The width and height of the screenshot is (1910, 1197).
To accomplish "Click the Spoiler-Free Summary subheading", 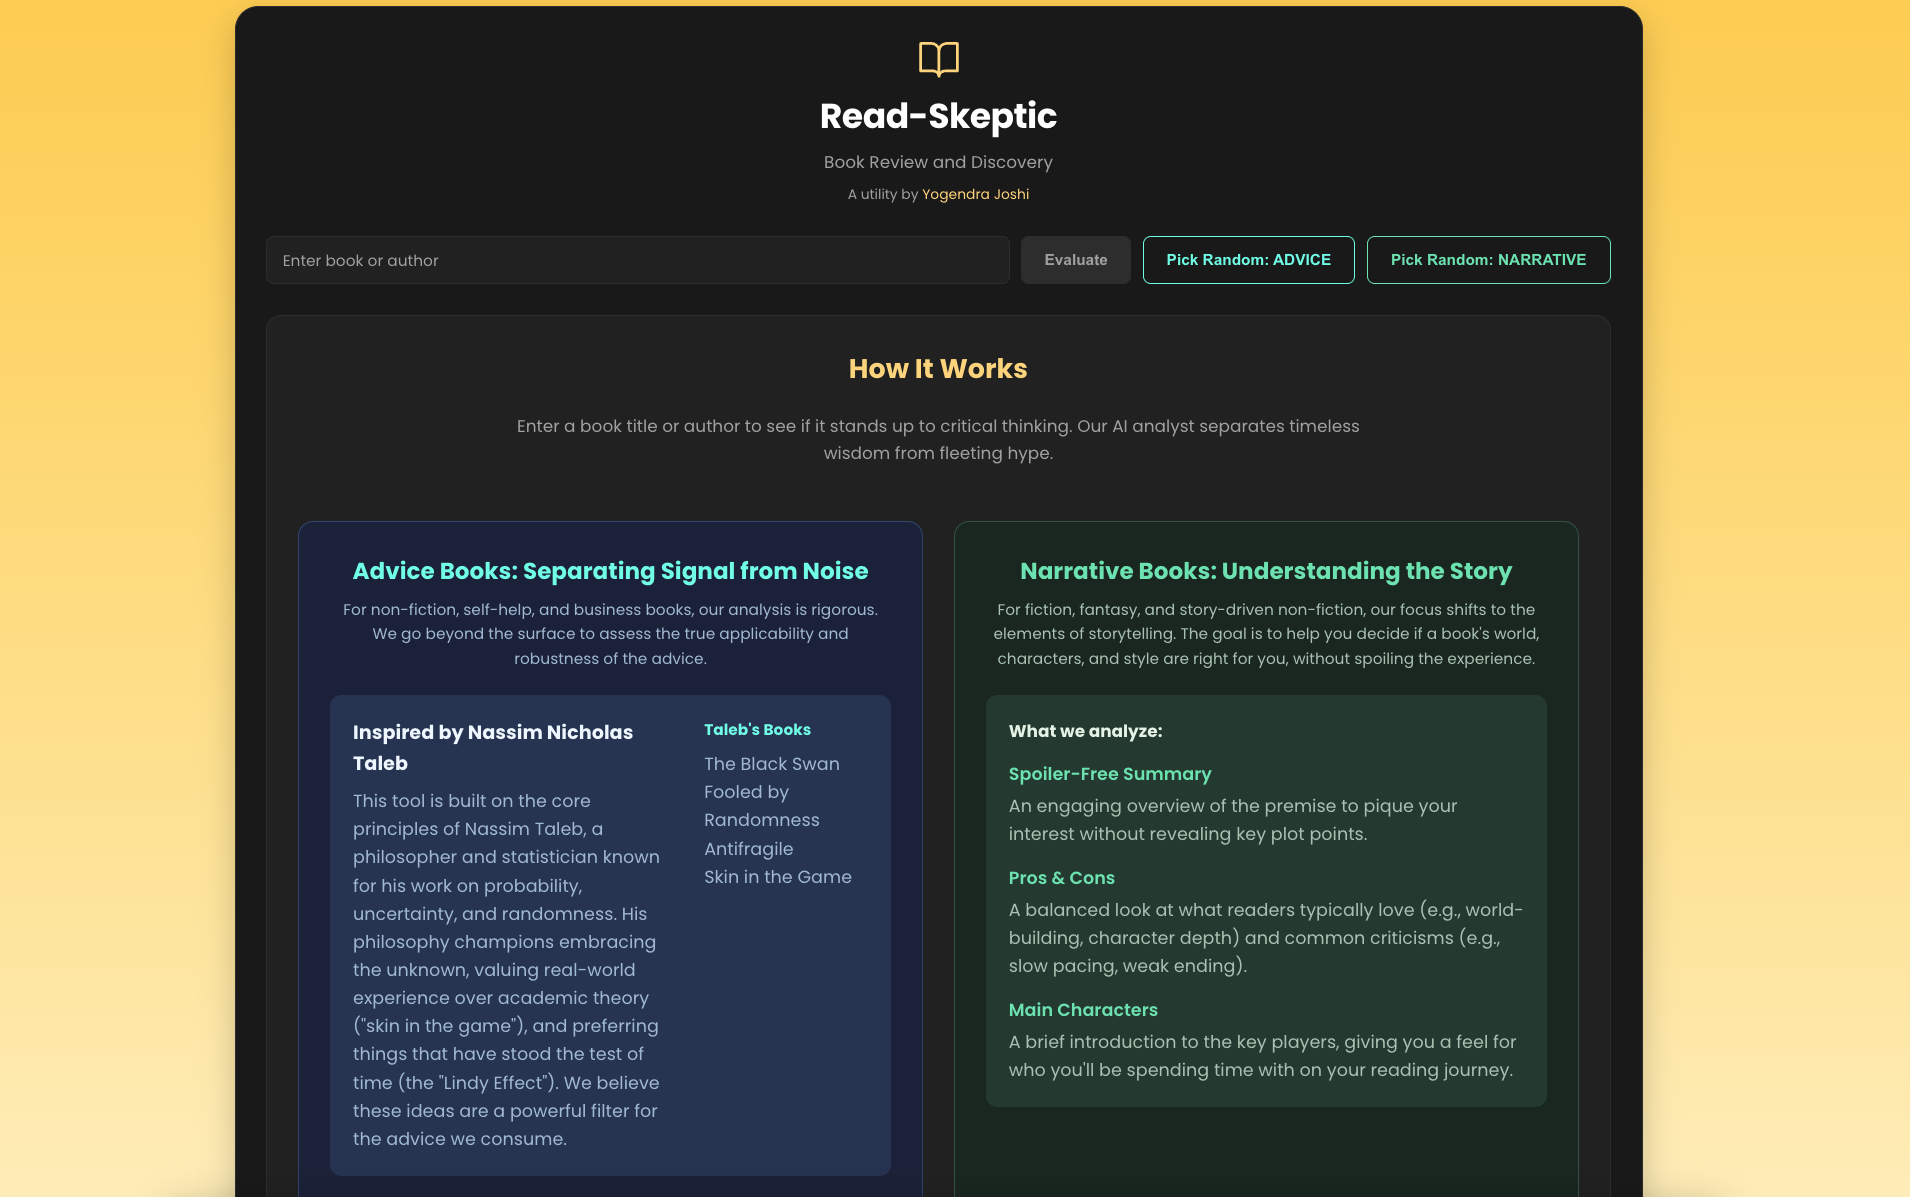I will tap(1110, 774).
